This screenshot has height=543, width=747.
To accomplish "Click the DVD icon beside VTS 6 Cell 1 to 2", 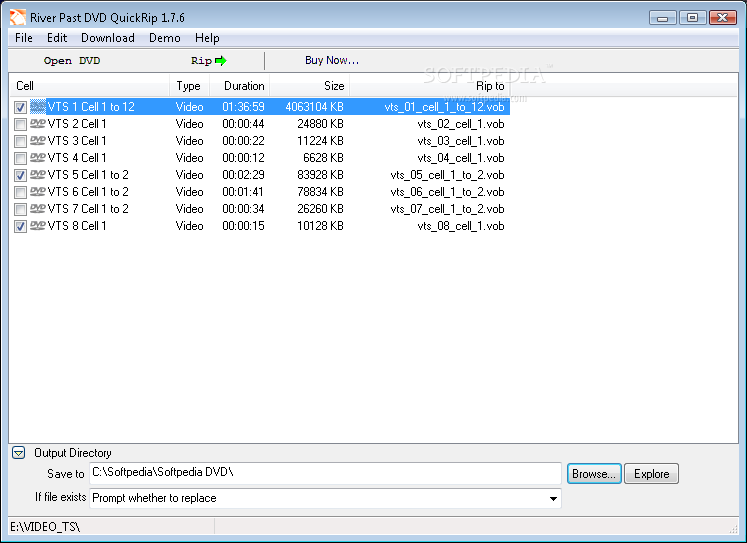I will tap(38, 192).
